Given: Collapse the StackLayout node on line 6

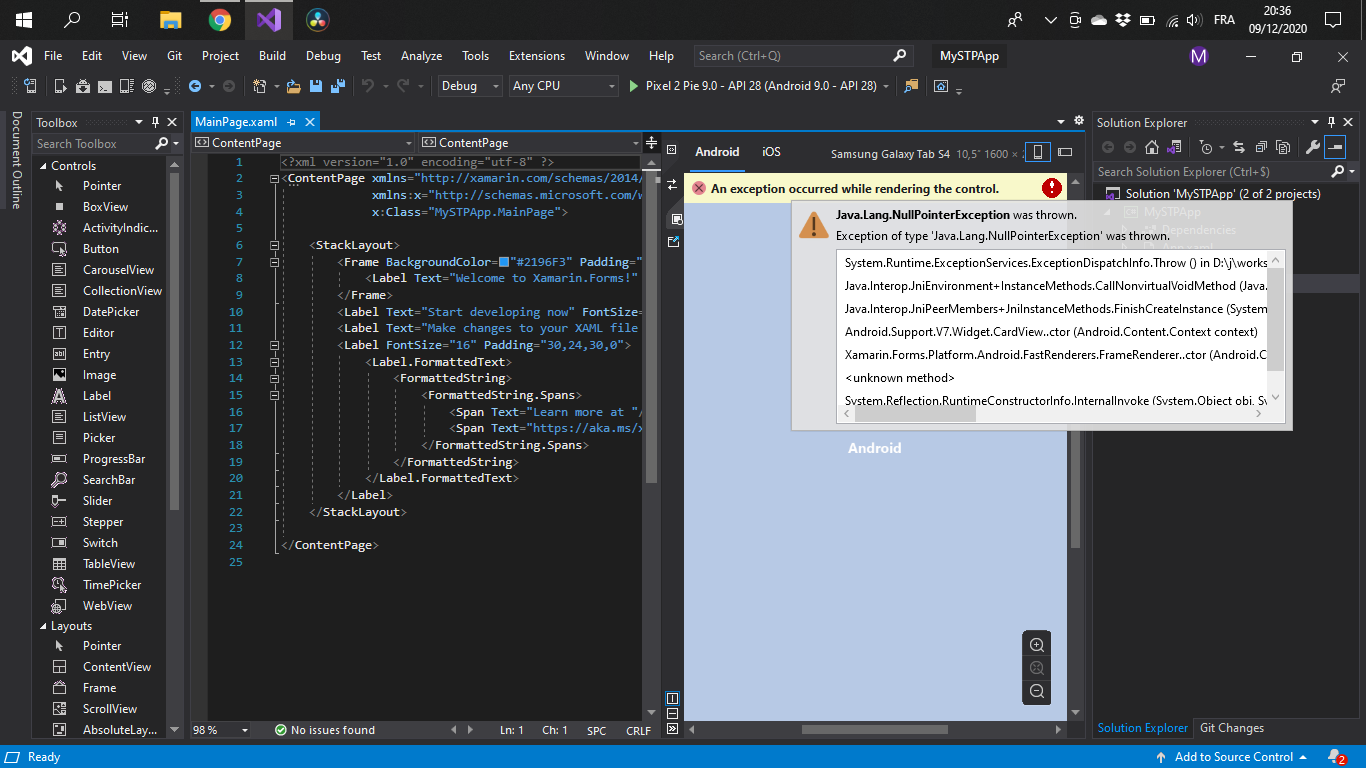Looking at the screenshot, I should click(272, 245).
